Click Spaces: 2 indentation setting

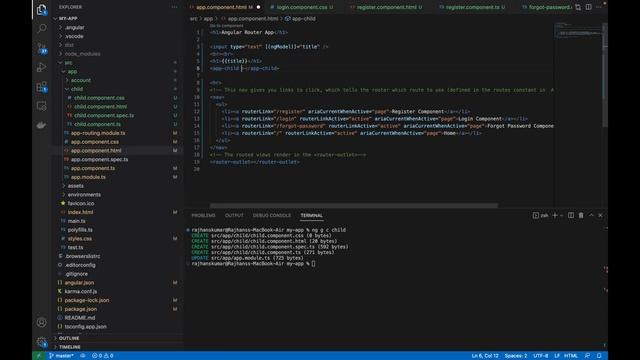tap(516, 356)
